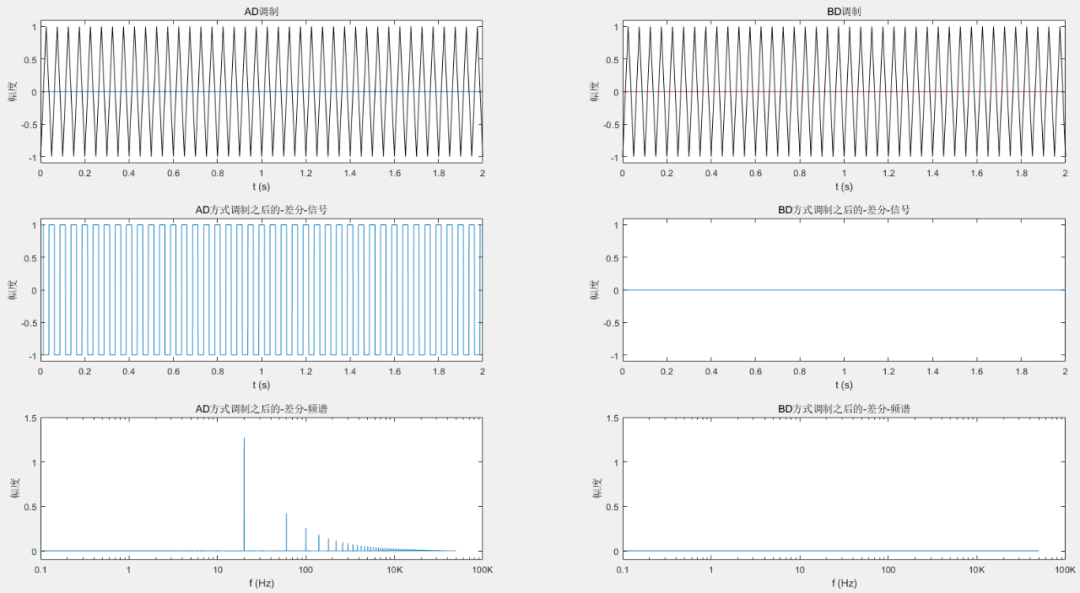Click the f (Hz) label of the BD spectrum

click(x=845, y=583)
